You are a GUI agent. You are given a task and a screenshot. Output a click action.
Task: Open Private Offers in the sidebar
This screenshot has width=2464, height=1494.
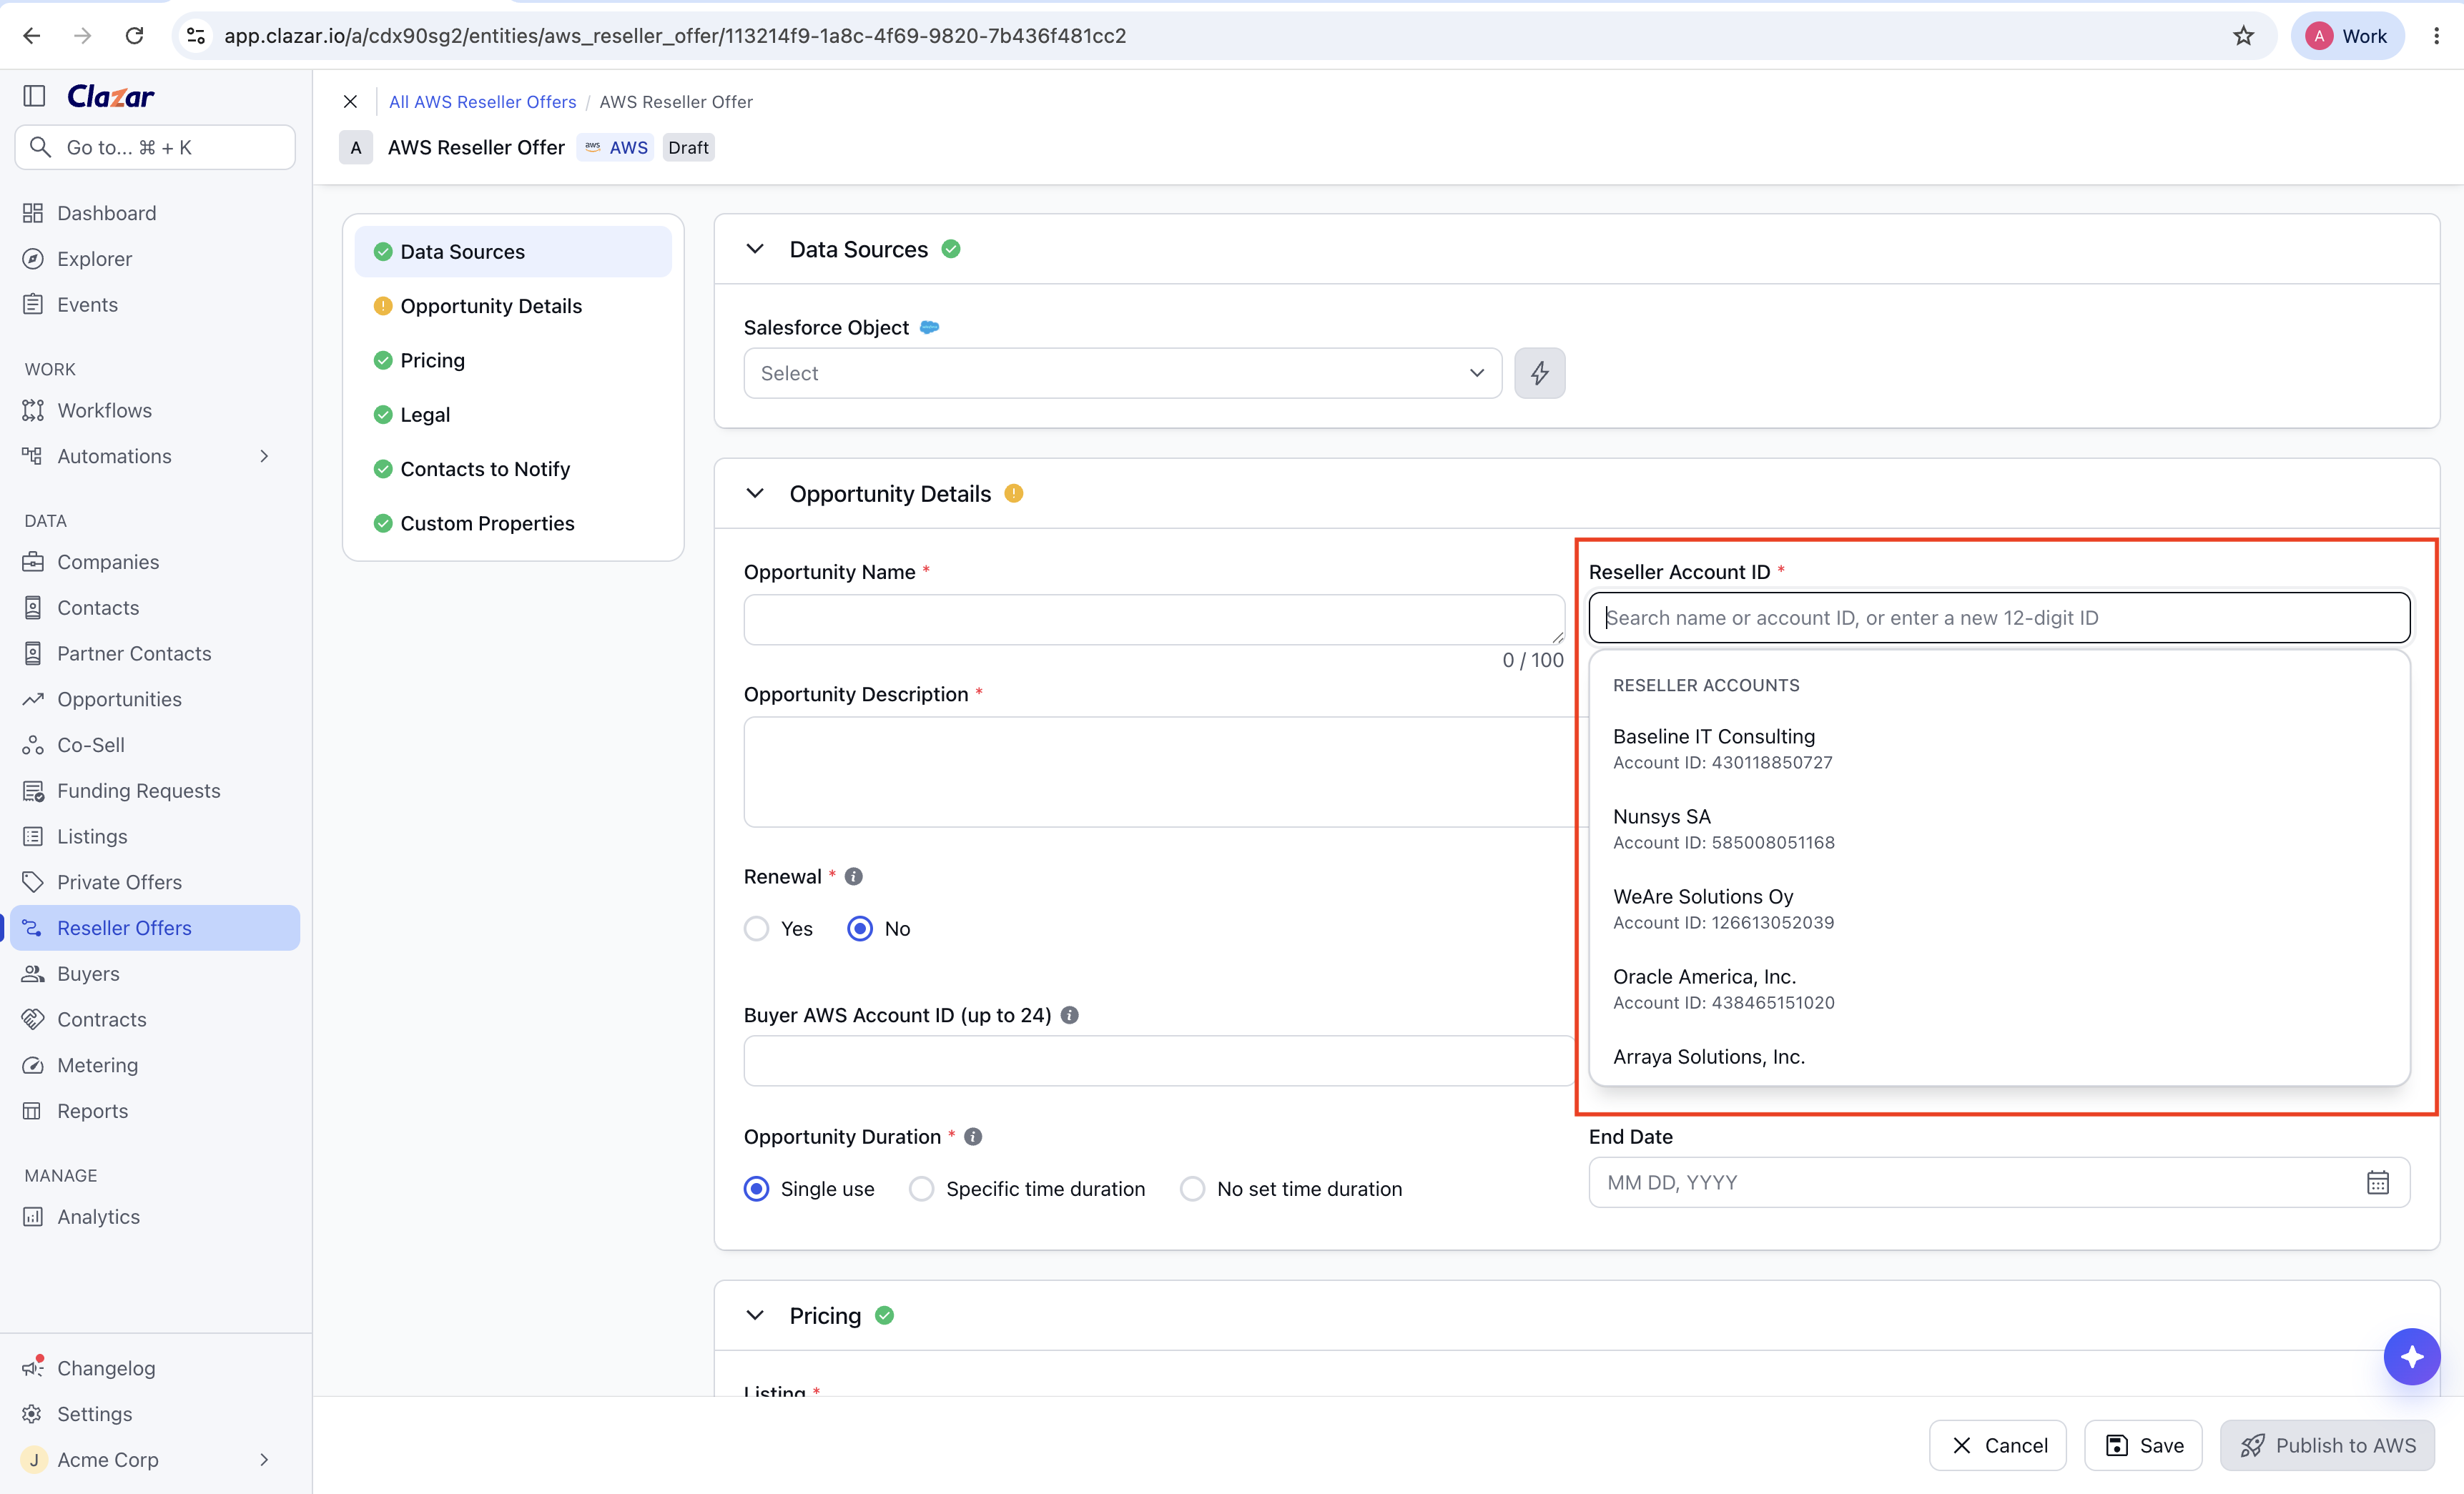tap(155, 882)
